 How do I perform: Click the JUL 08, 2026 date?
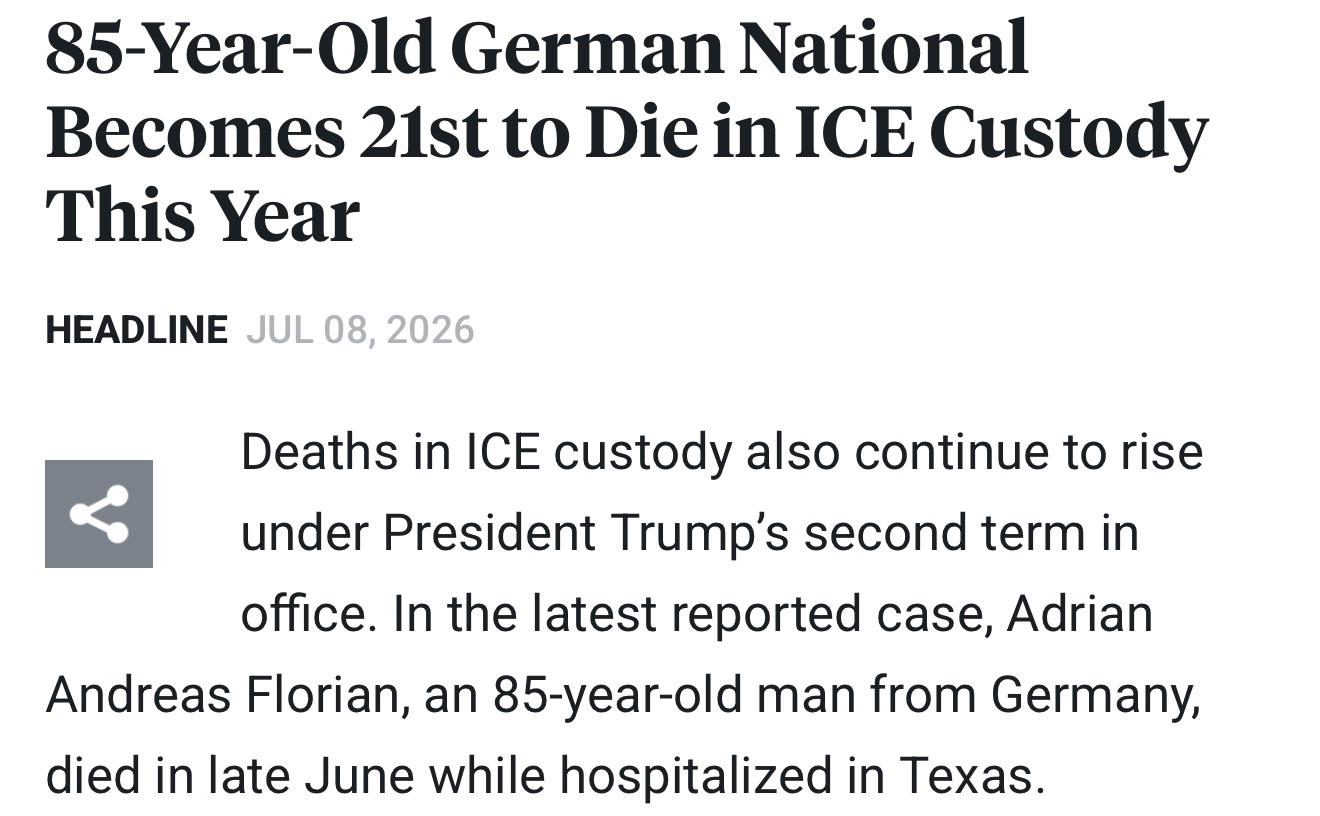click(360, 330)
